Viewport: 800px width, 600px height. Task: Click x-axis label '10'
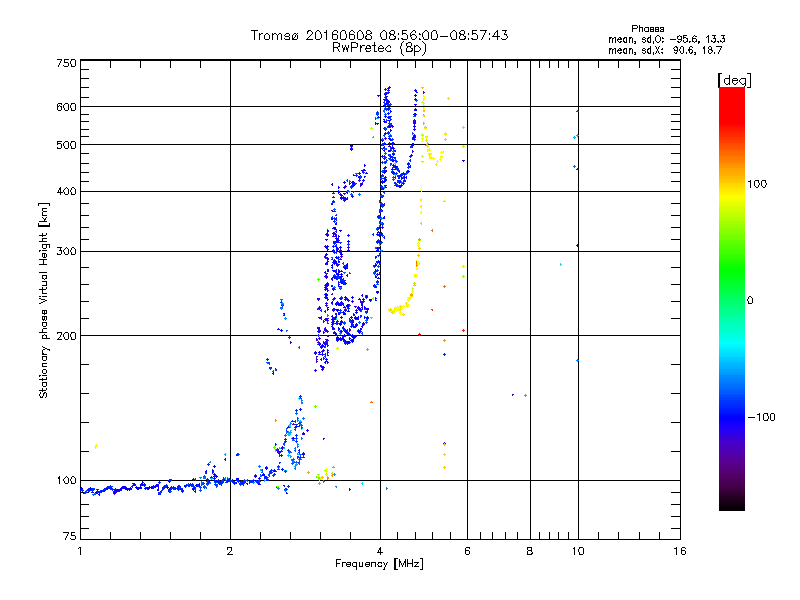click(578, 551)
